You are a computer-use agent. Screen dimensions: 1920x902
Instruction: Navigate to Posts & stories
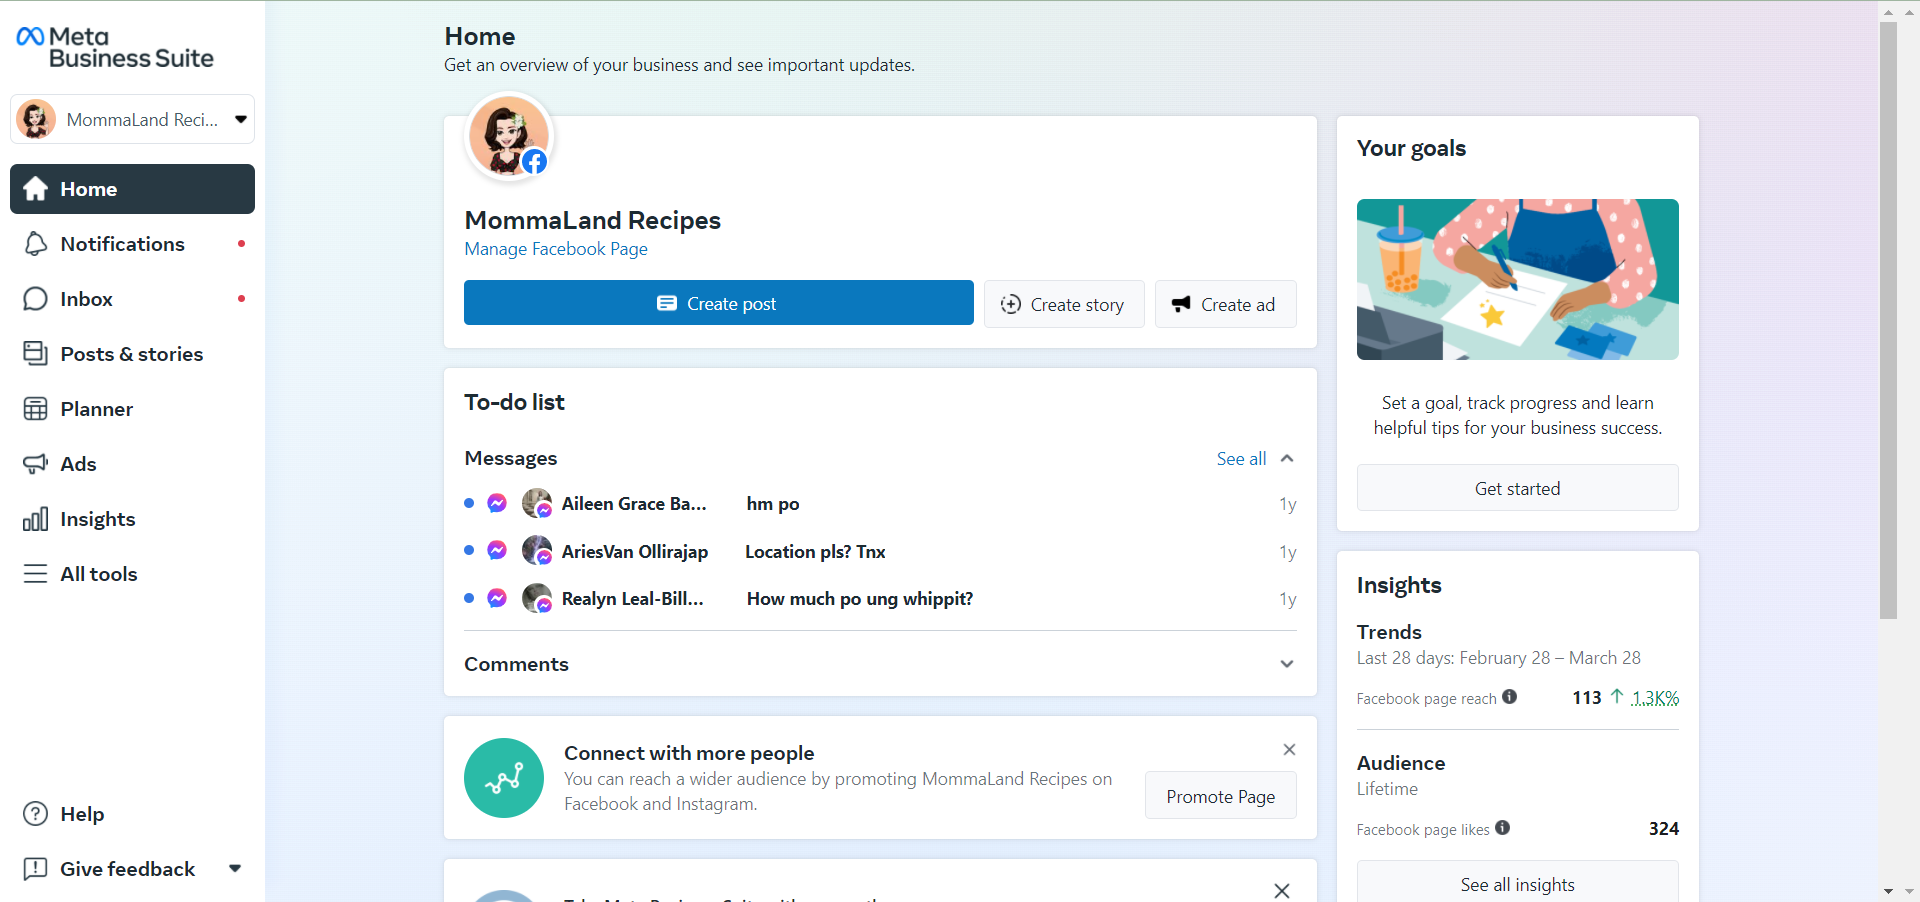pos(132,354)
